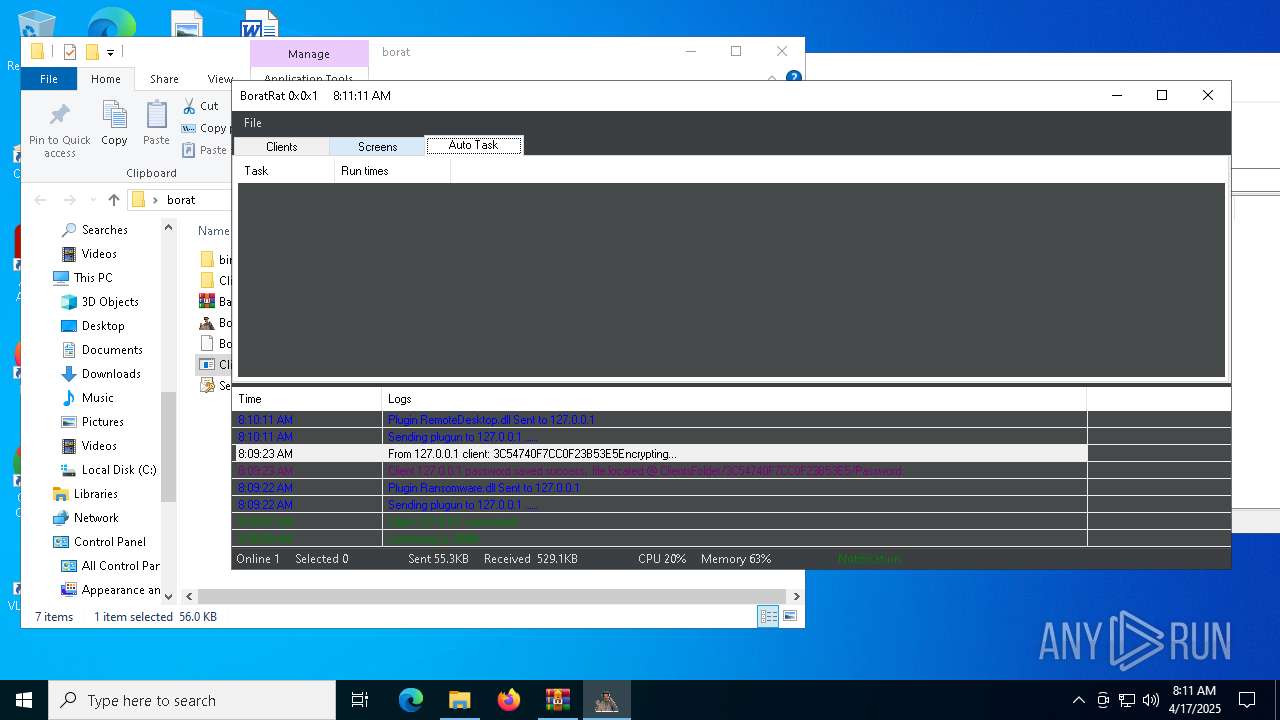Screen dimensions: 1280x720
Task: Select Local Disk (C:) in the navigation pane
Action: [119, 470]
